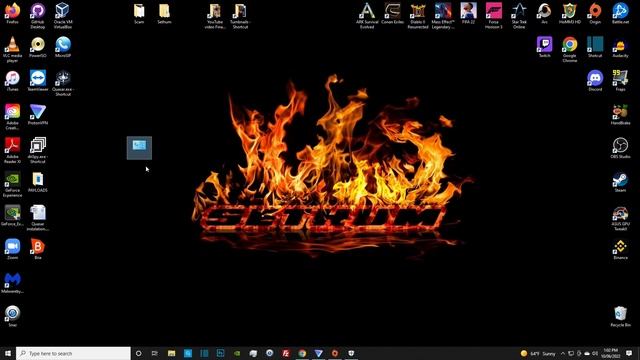Launch Oracle VM VirtualBox

coord(63,16)
